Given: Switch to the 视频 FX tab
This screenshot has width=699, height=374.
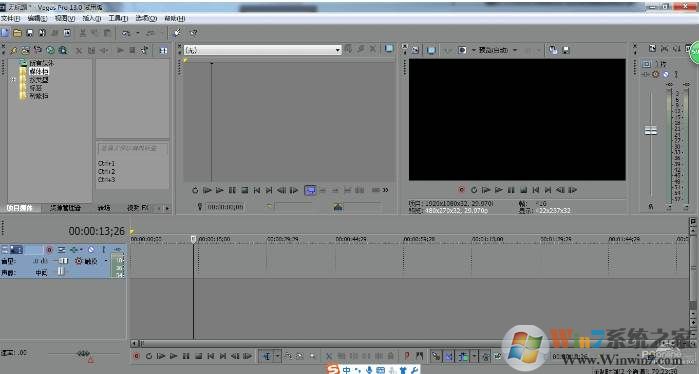Looking at the screenshot, I should [x=138, y=208].
